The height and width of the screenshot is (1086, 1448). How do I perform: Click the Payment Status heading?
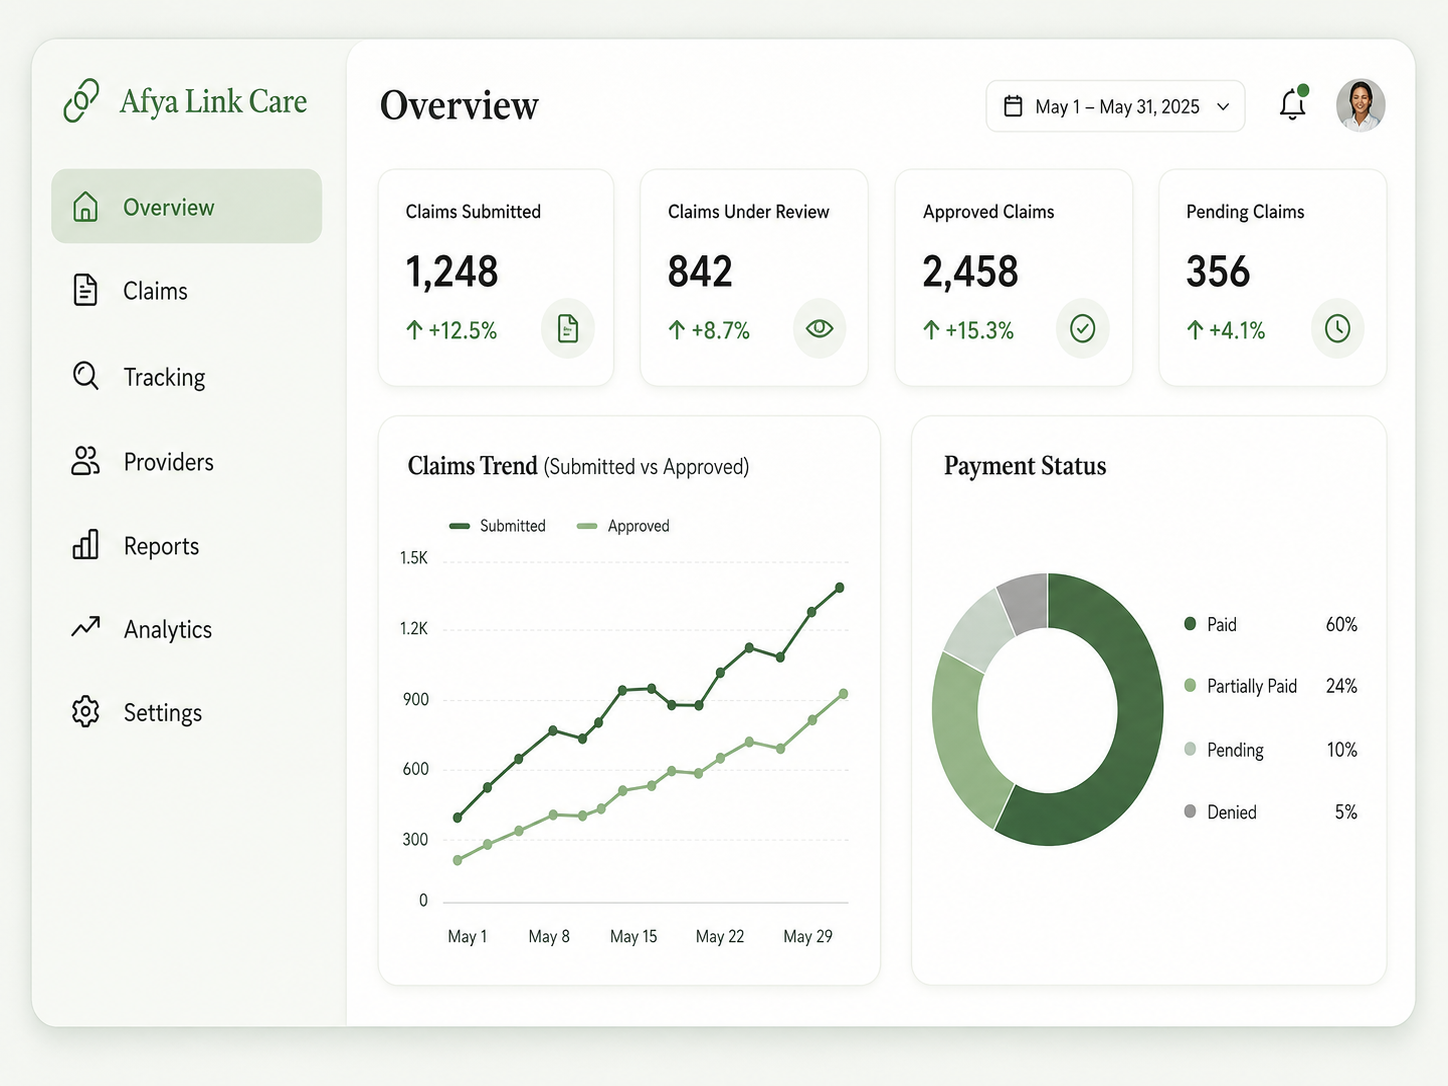1025,466
